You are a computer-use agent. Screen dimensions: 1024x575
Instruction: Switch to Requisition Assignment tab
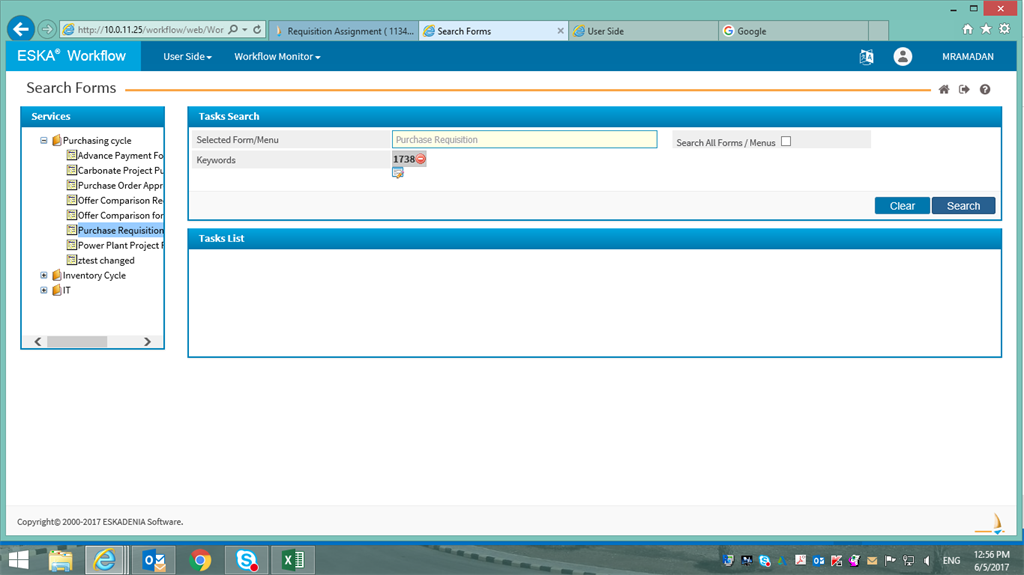pyautogui.click(x=344, y=31)
